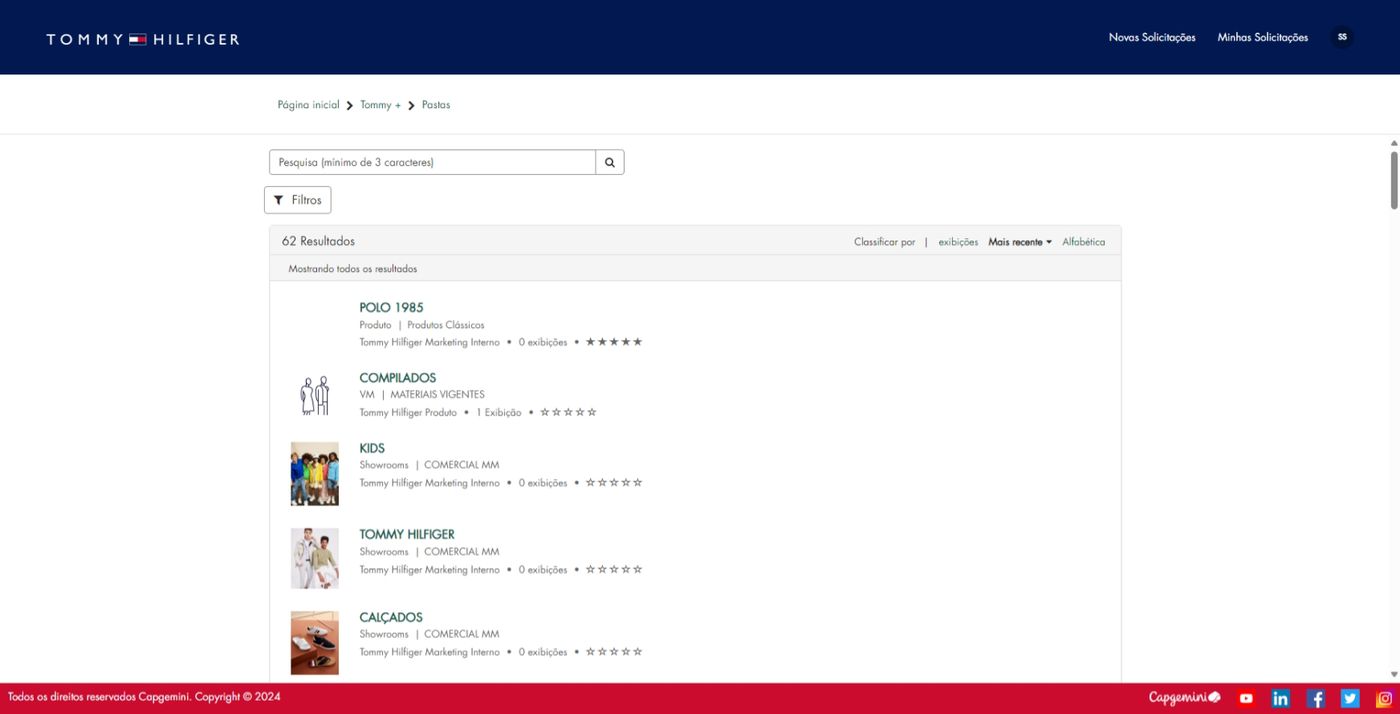The image size is (1400, 714).
Task: Focus the Pesquisa search input field
Action: (432, 162)
